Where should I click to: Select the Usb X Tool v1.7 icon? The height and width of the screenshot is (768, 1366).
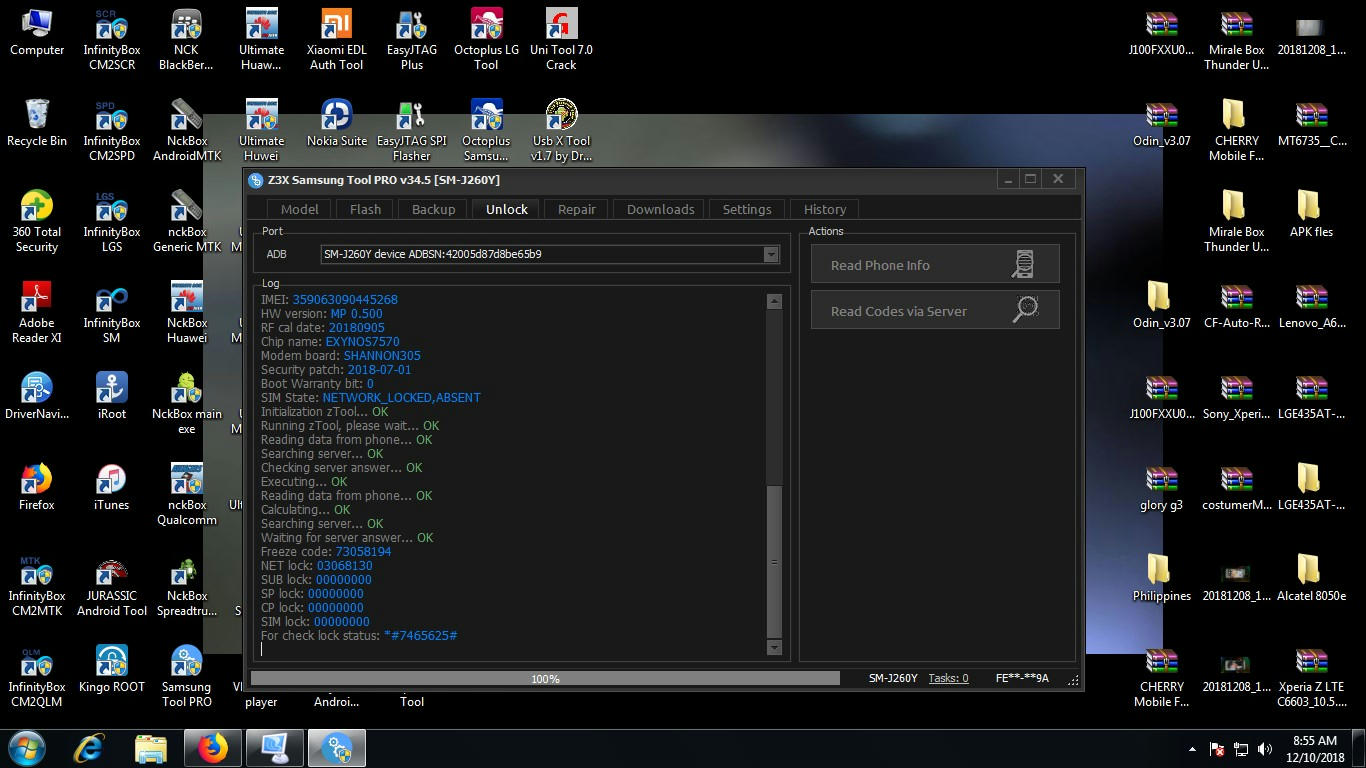pos(561,131)
